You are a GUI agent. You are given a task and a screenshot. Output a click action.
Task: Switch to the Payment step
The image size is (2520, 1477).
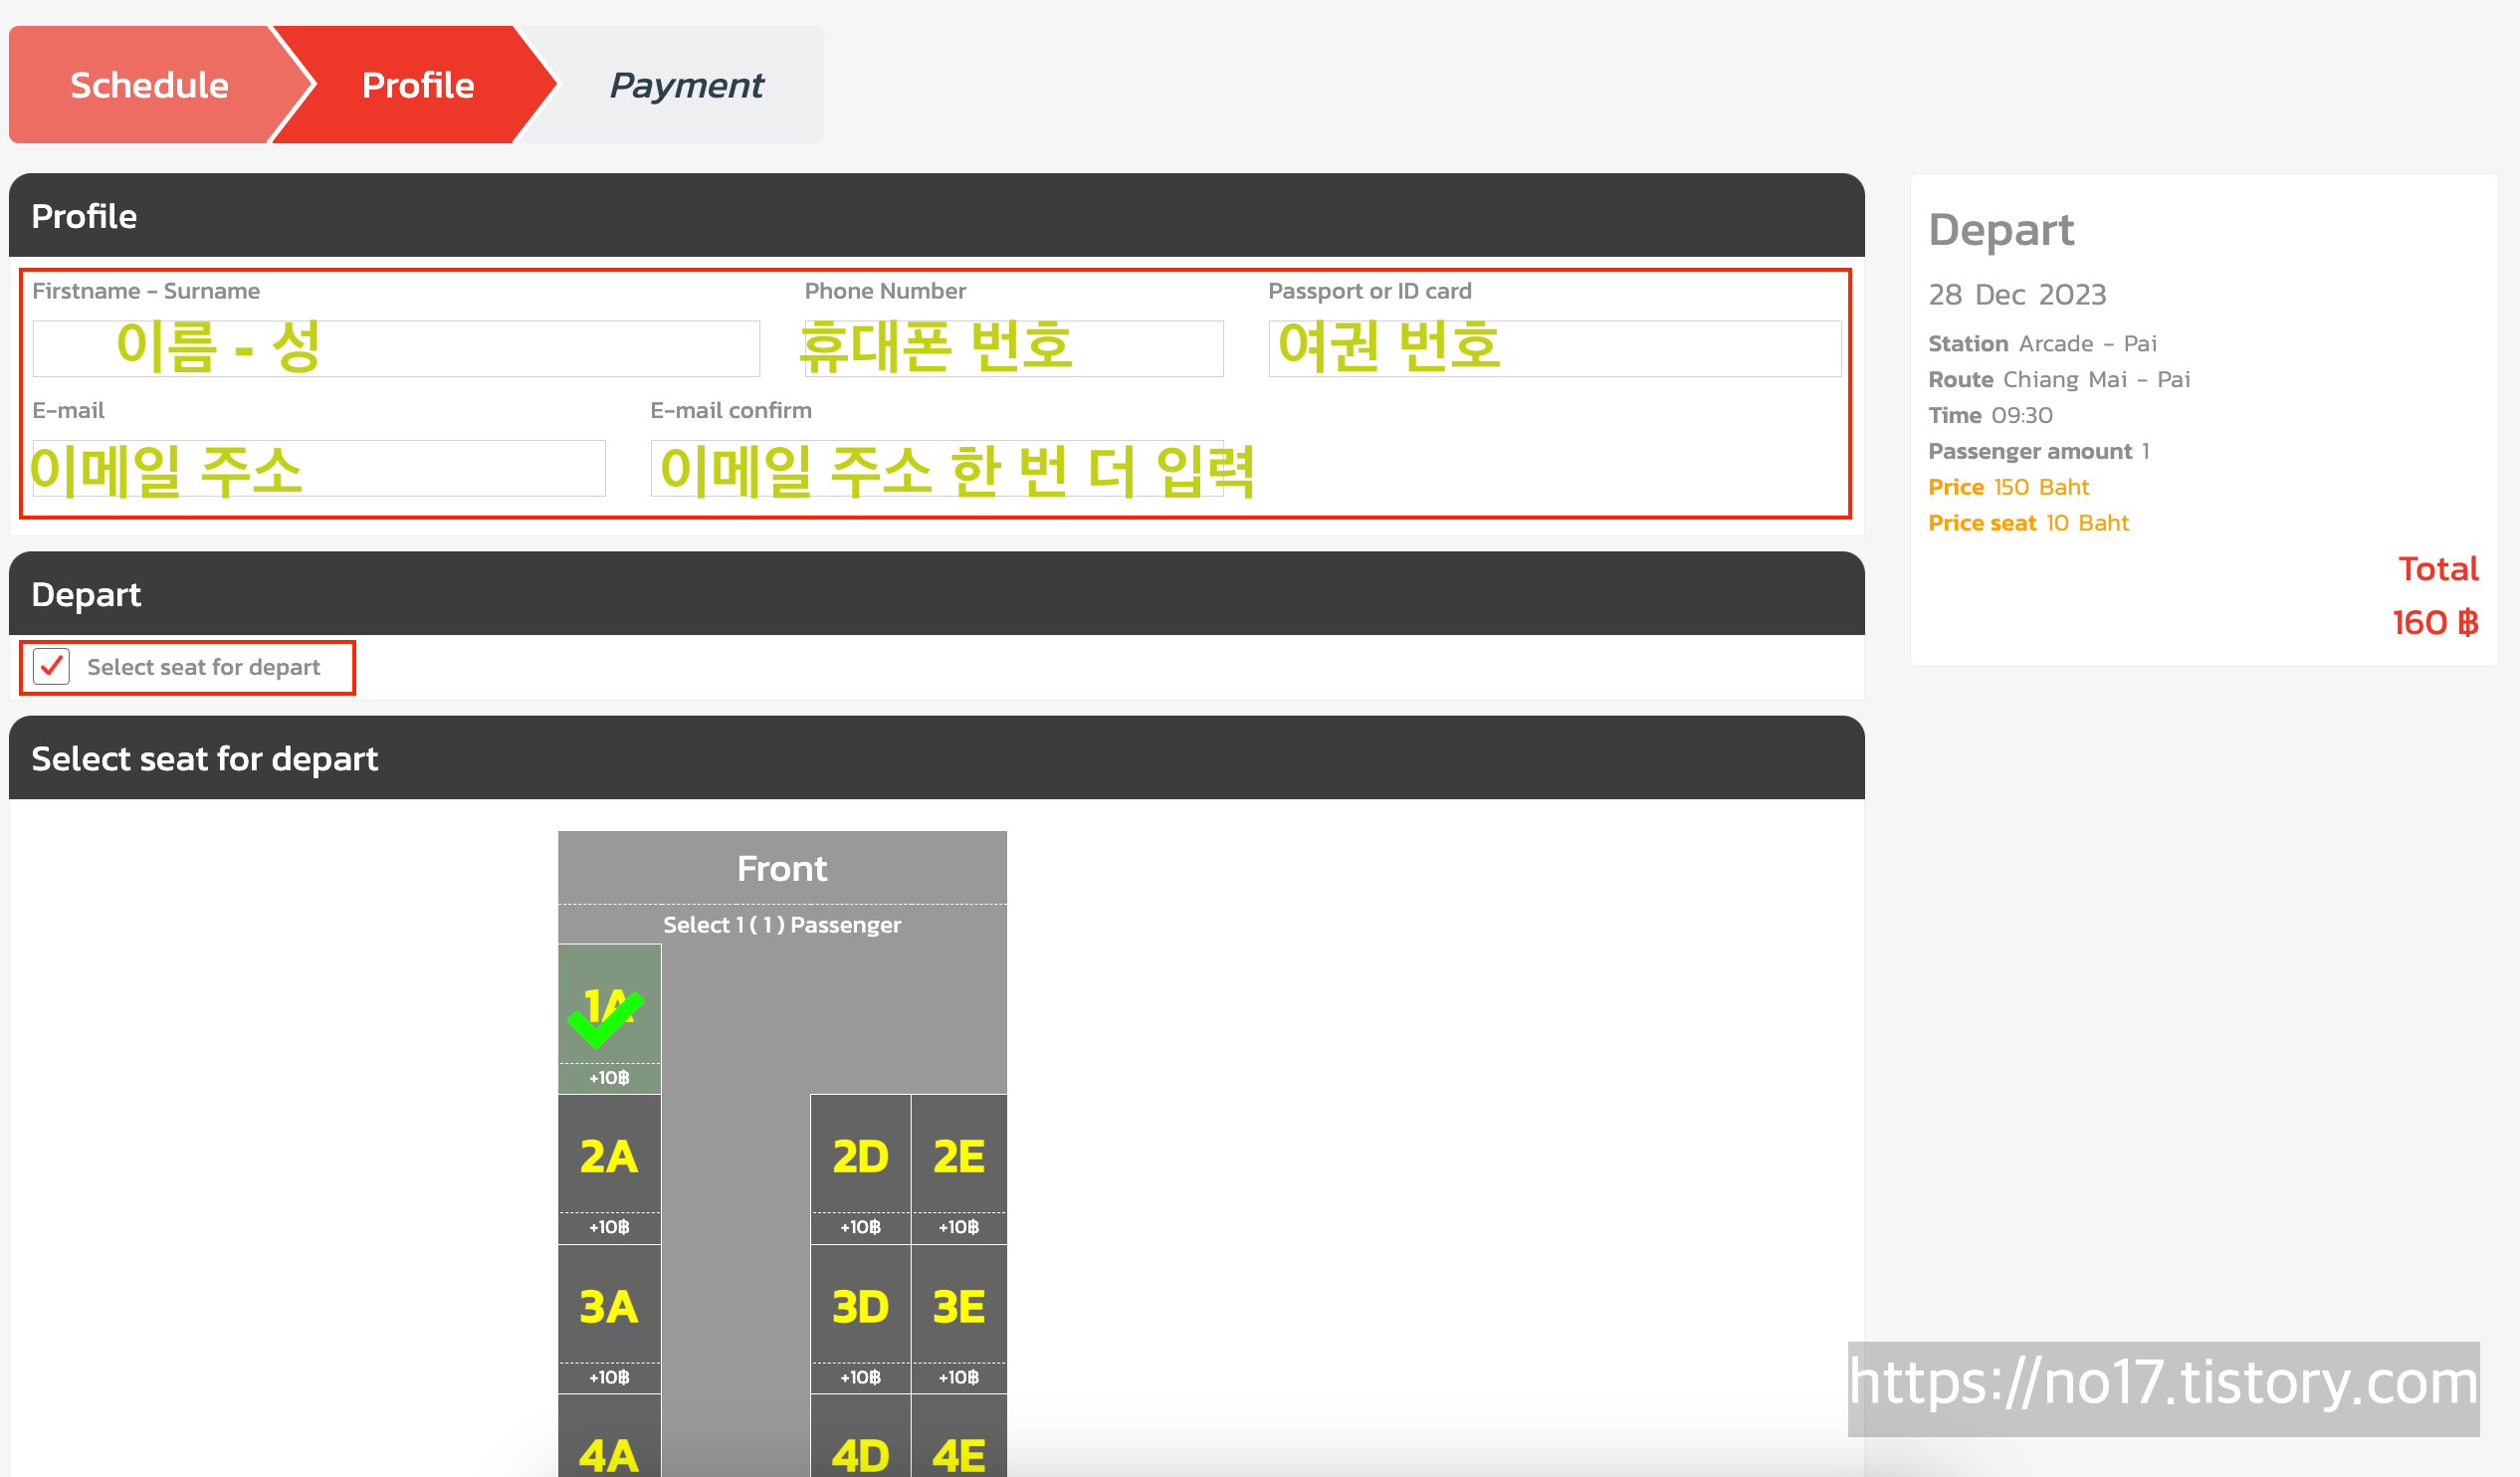click(x=686, y=85)
